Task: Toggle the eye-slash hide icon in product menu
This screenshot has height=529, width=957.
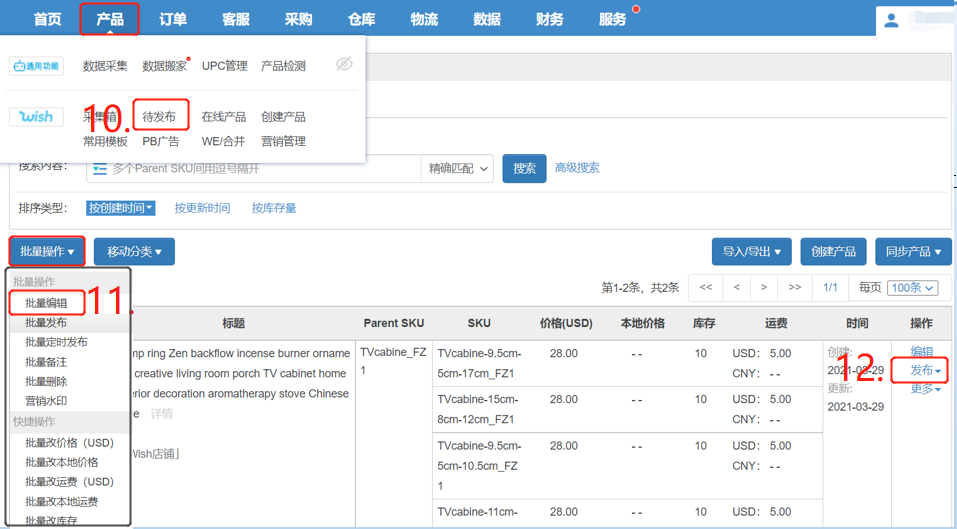Action: click(344, 63)
